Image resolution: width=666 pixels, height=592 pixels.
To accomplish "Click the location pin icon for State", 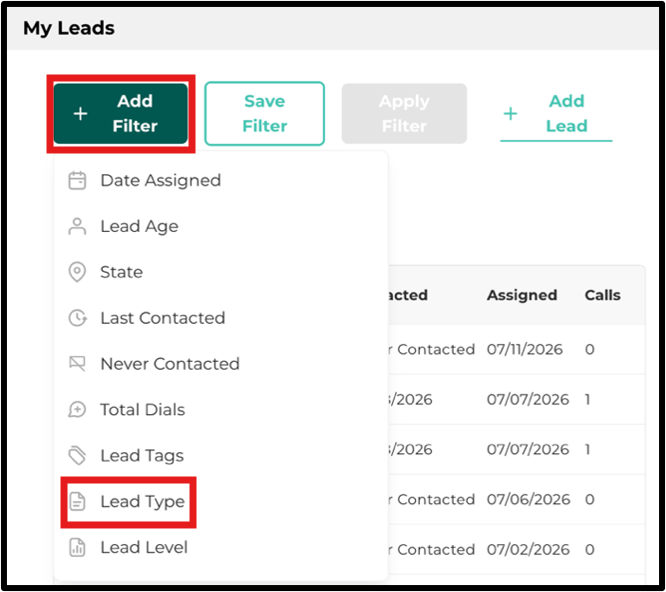I will tap(77, 272).
